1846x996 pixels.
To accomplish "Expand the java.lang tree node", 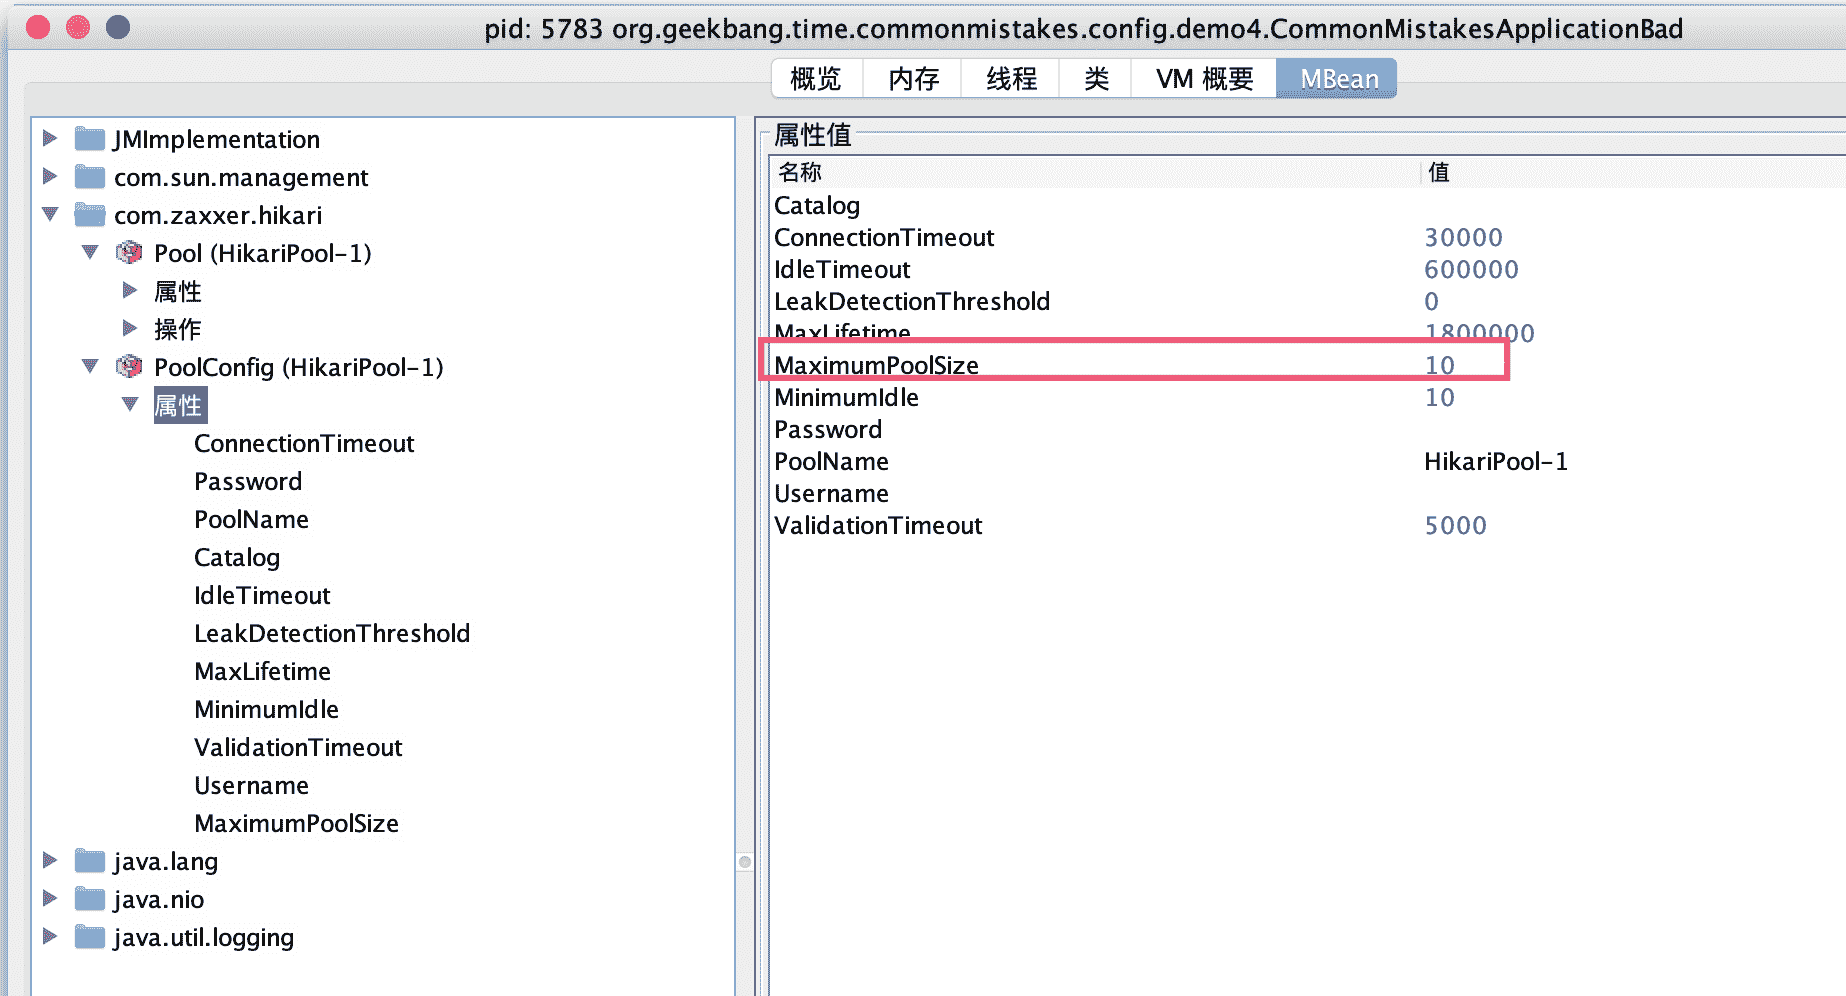I will pyautogui.click(x=50, y=860).
